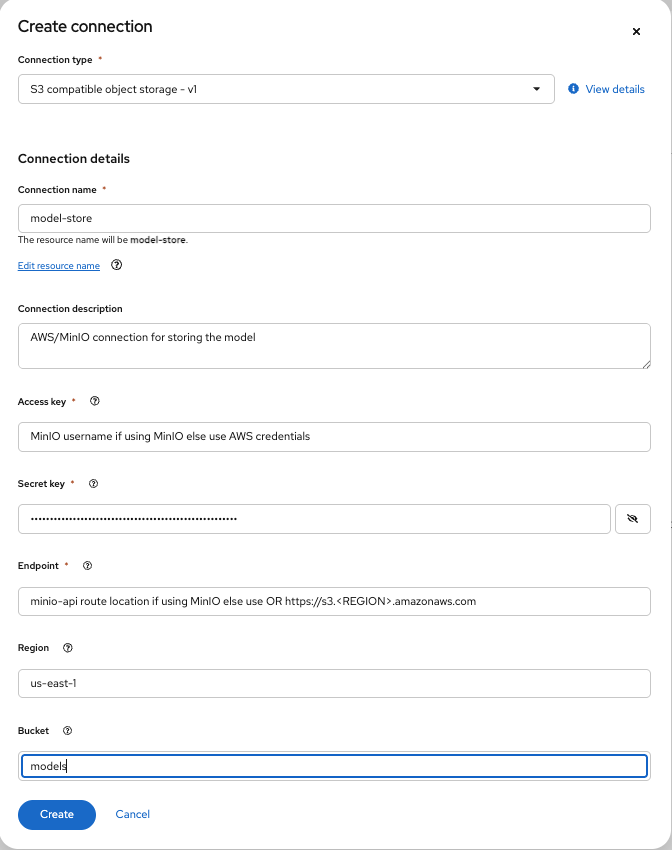This screenshot has height=850, width=672.
Task: Open the View details link
Action: (614, 89)
